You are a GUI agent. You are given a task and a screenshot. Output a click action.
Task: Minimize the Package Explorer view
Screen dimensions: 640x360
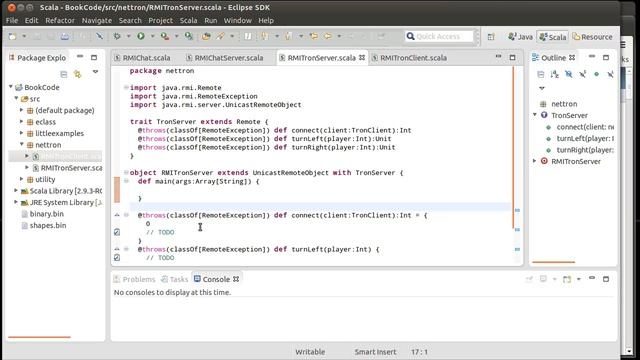(x=80, y=57)
